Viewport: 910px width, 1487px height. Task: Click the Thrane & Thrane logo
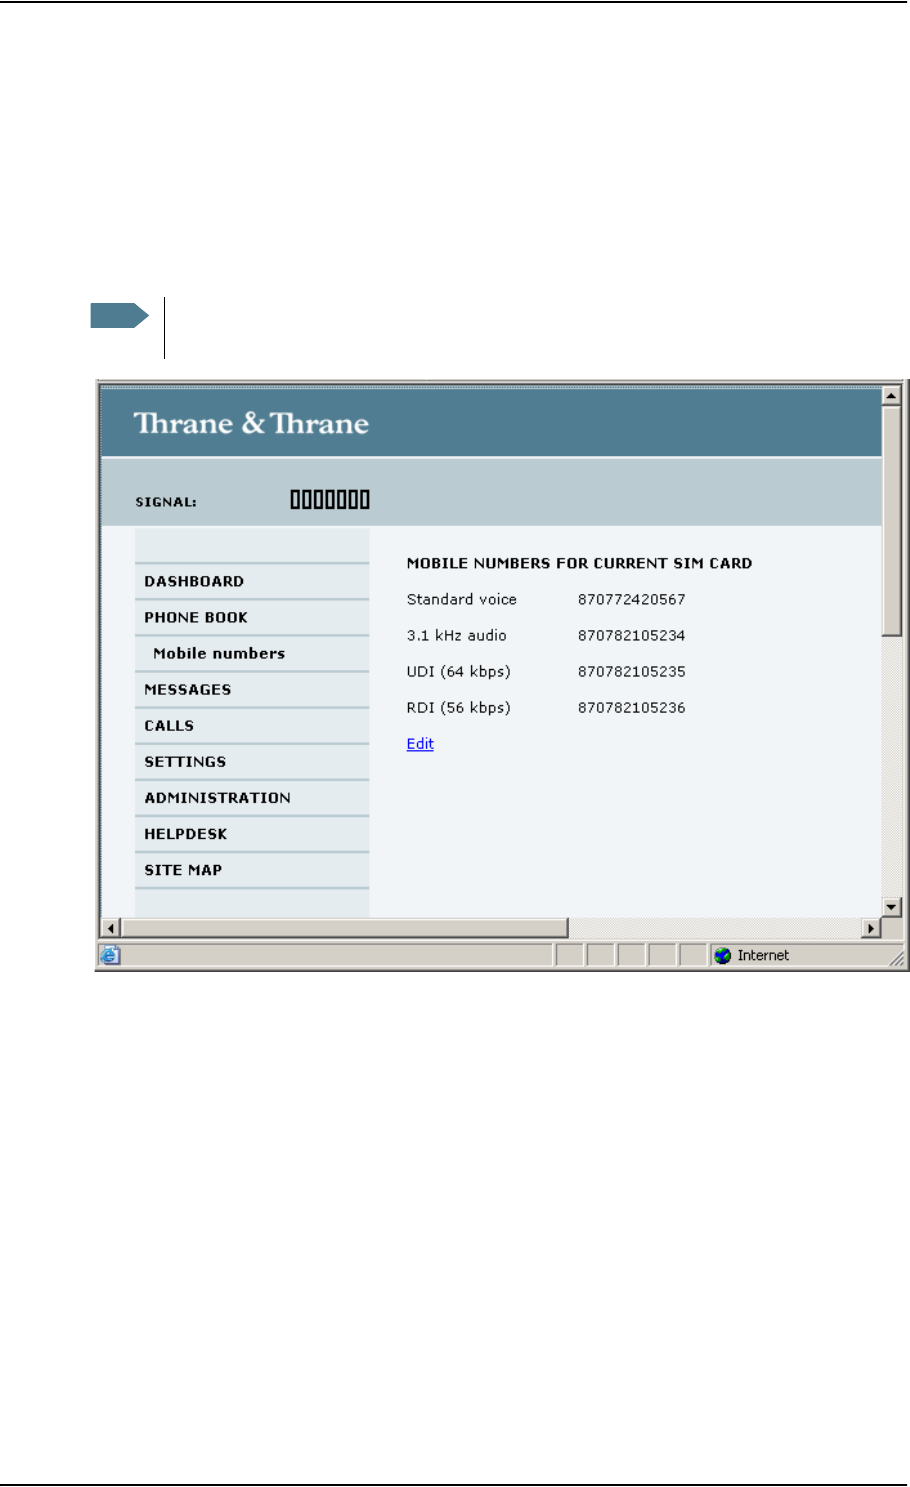point(251,423)
